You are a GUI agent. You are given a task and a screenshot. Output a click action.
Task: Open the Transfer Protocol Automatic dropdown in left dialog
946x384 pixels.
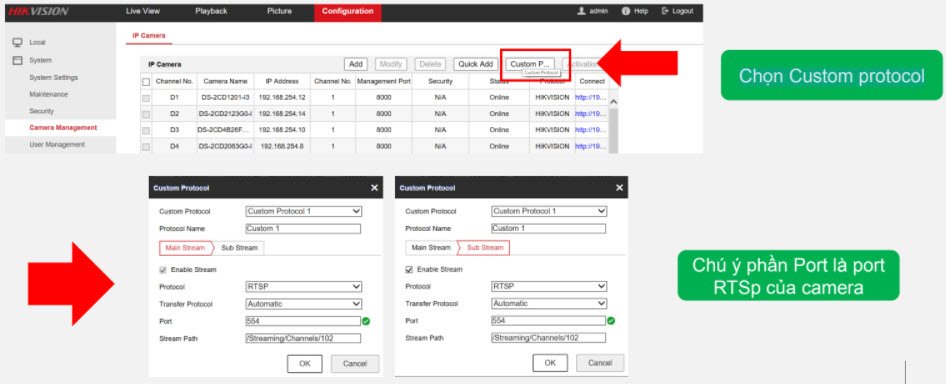[304, 304]
